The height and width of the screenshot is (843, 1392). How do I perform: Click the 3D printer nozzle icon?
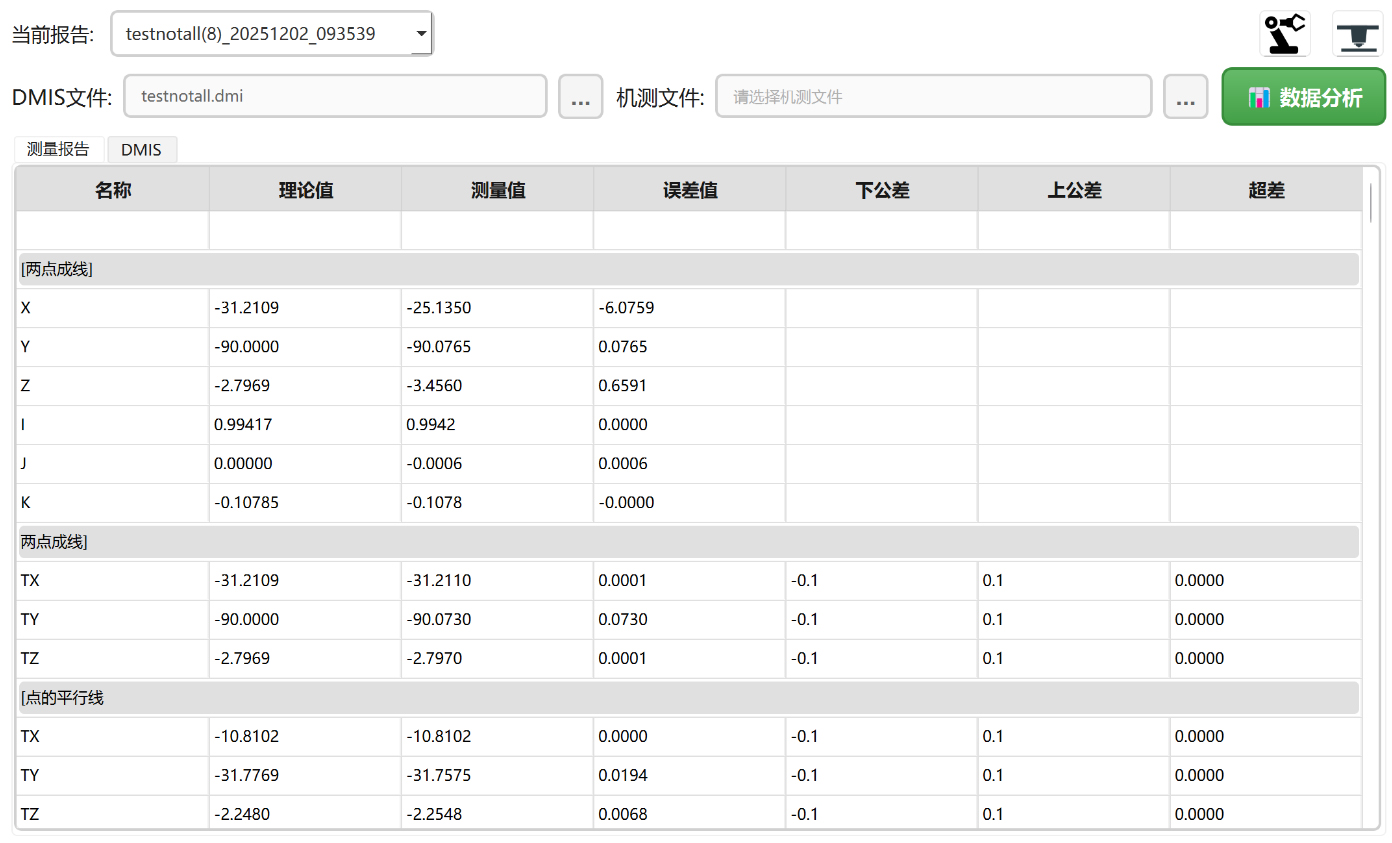(x=1358, y=34)
